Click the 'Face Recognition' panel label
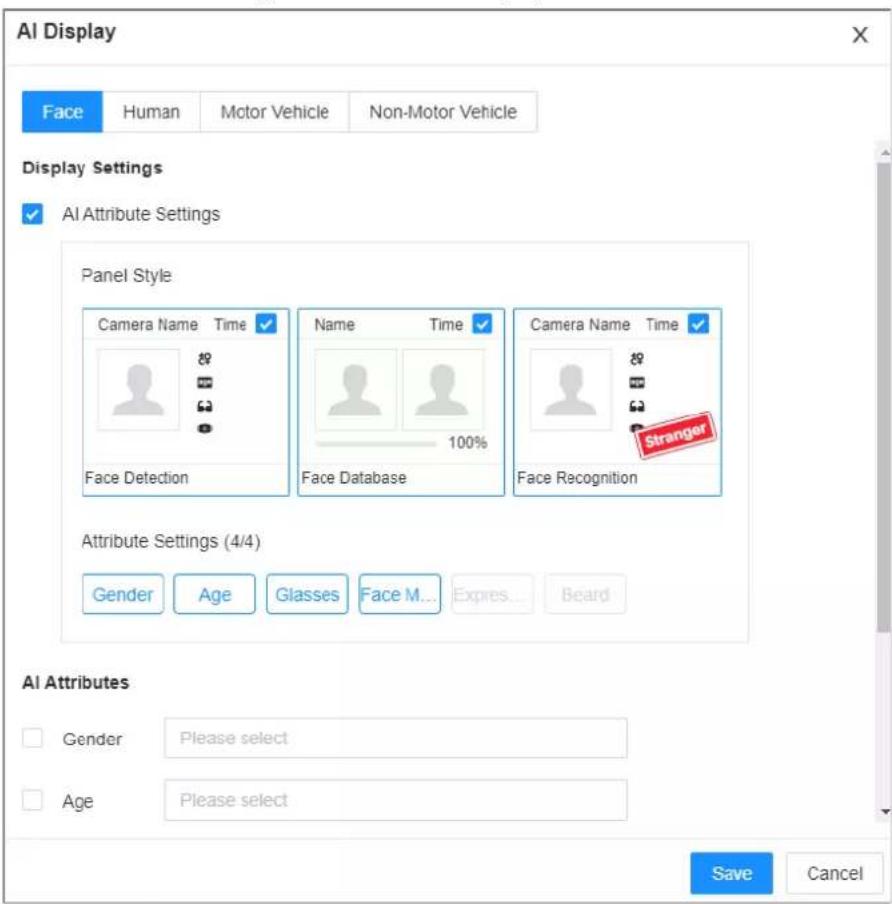Image resolution: width=892 pixels, height=904 pixels. [577, 478]
